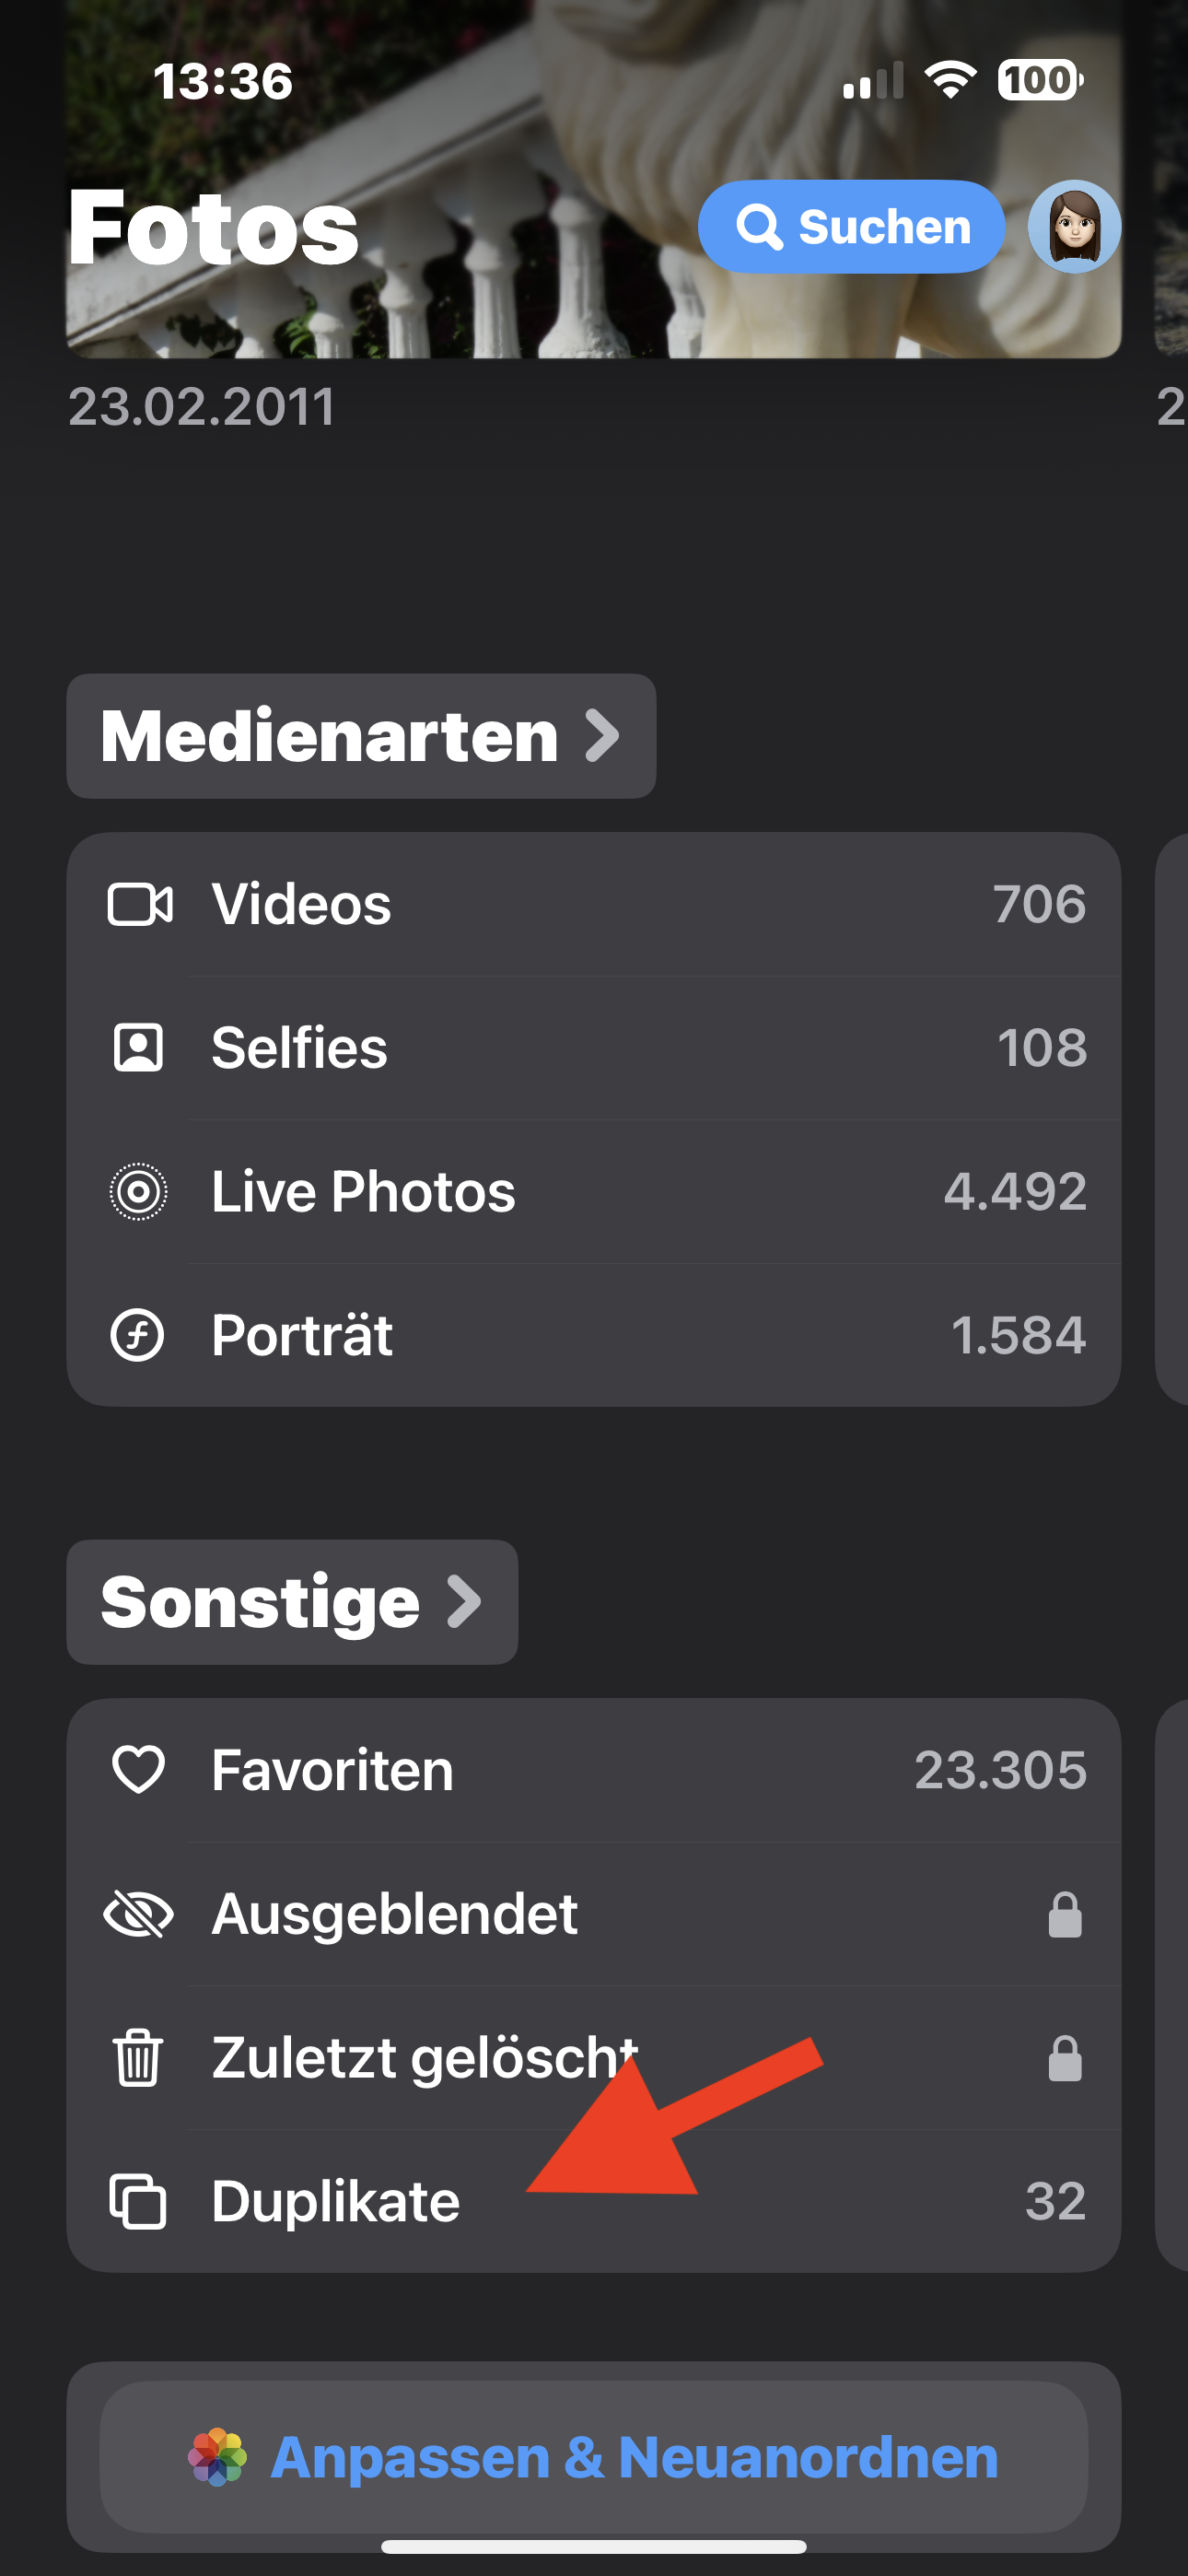This screenshot has height=2576, width=1188.
Task: Tap the Favoriten heart icon
Action: pos(138,1769)
